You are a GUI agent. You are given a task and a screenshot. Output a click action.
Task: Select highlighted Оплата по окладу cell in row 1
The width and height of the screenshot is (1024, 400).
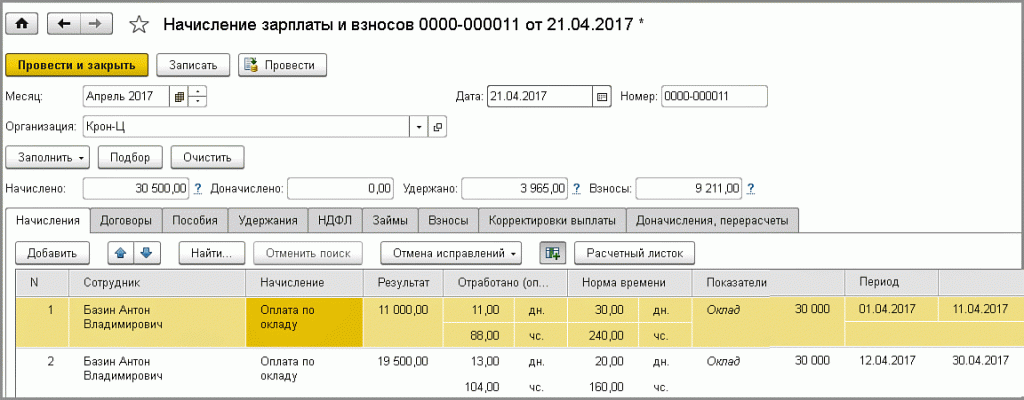coord(304,322)
